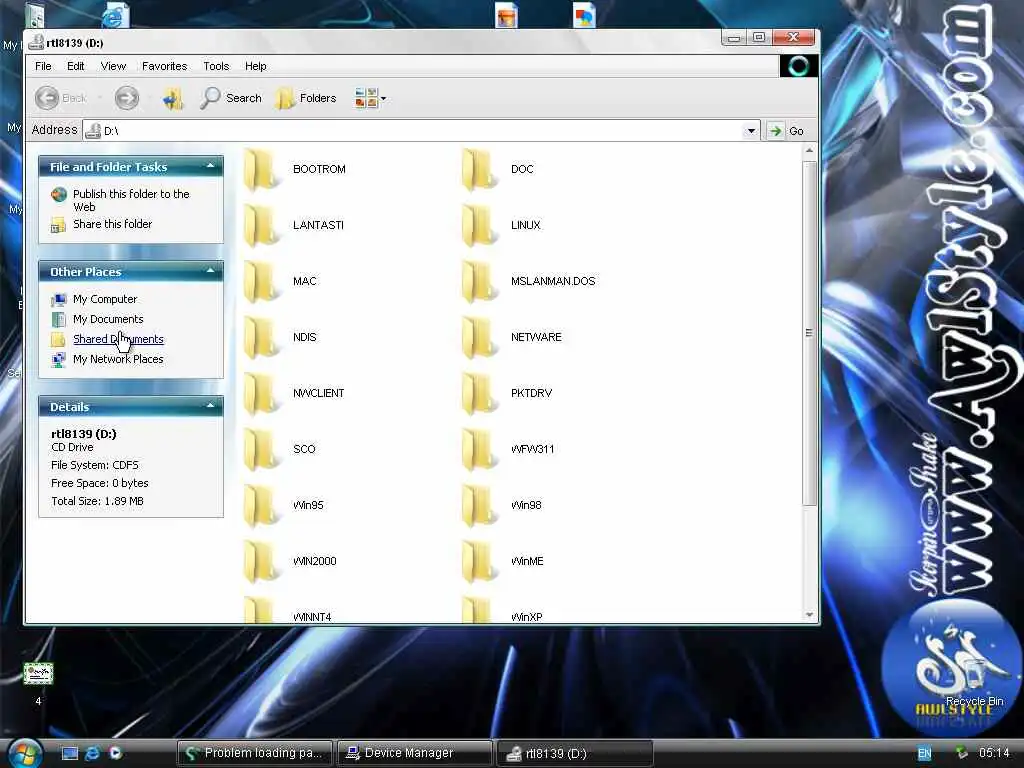Open the Tools menu

(x=216, y=66)
